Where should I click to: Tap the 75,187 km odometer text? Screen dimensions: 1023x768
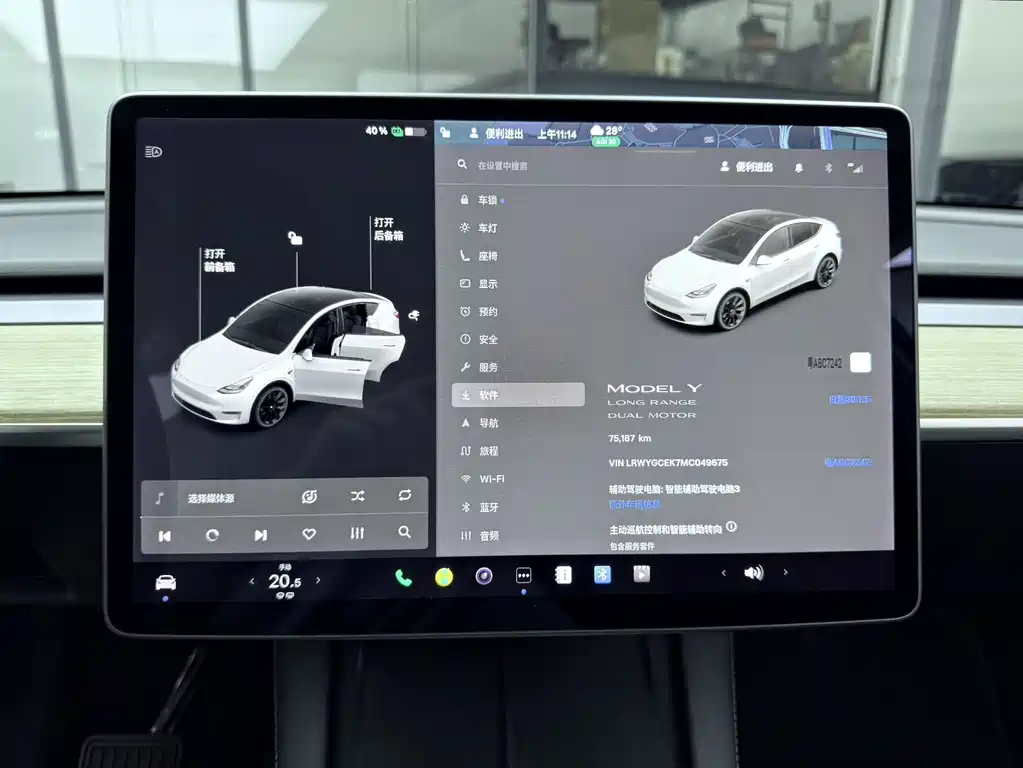[629, 438]
